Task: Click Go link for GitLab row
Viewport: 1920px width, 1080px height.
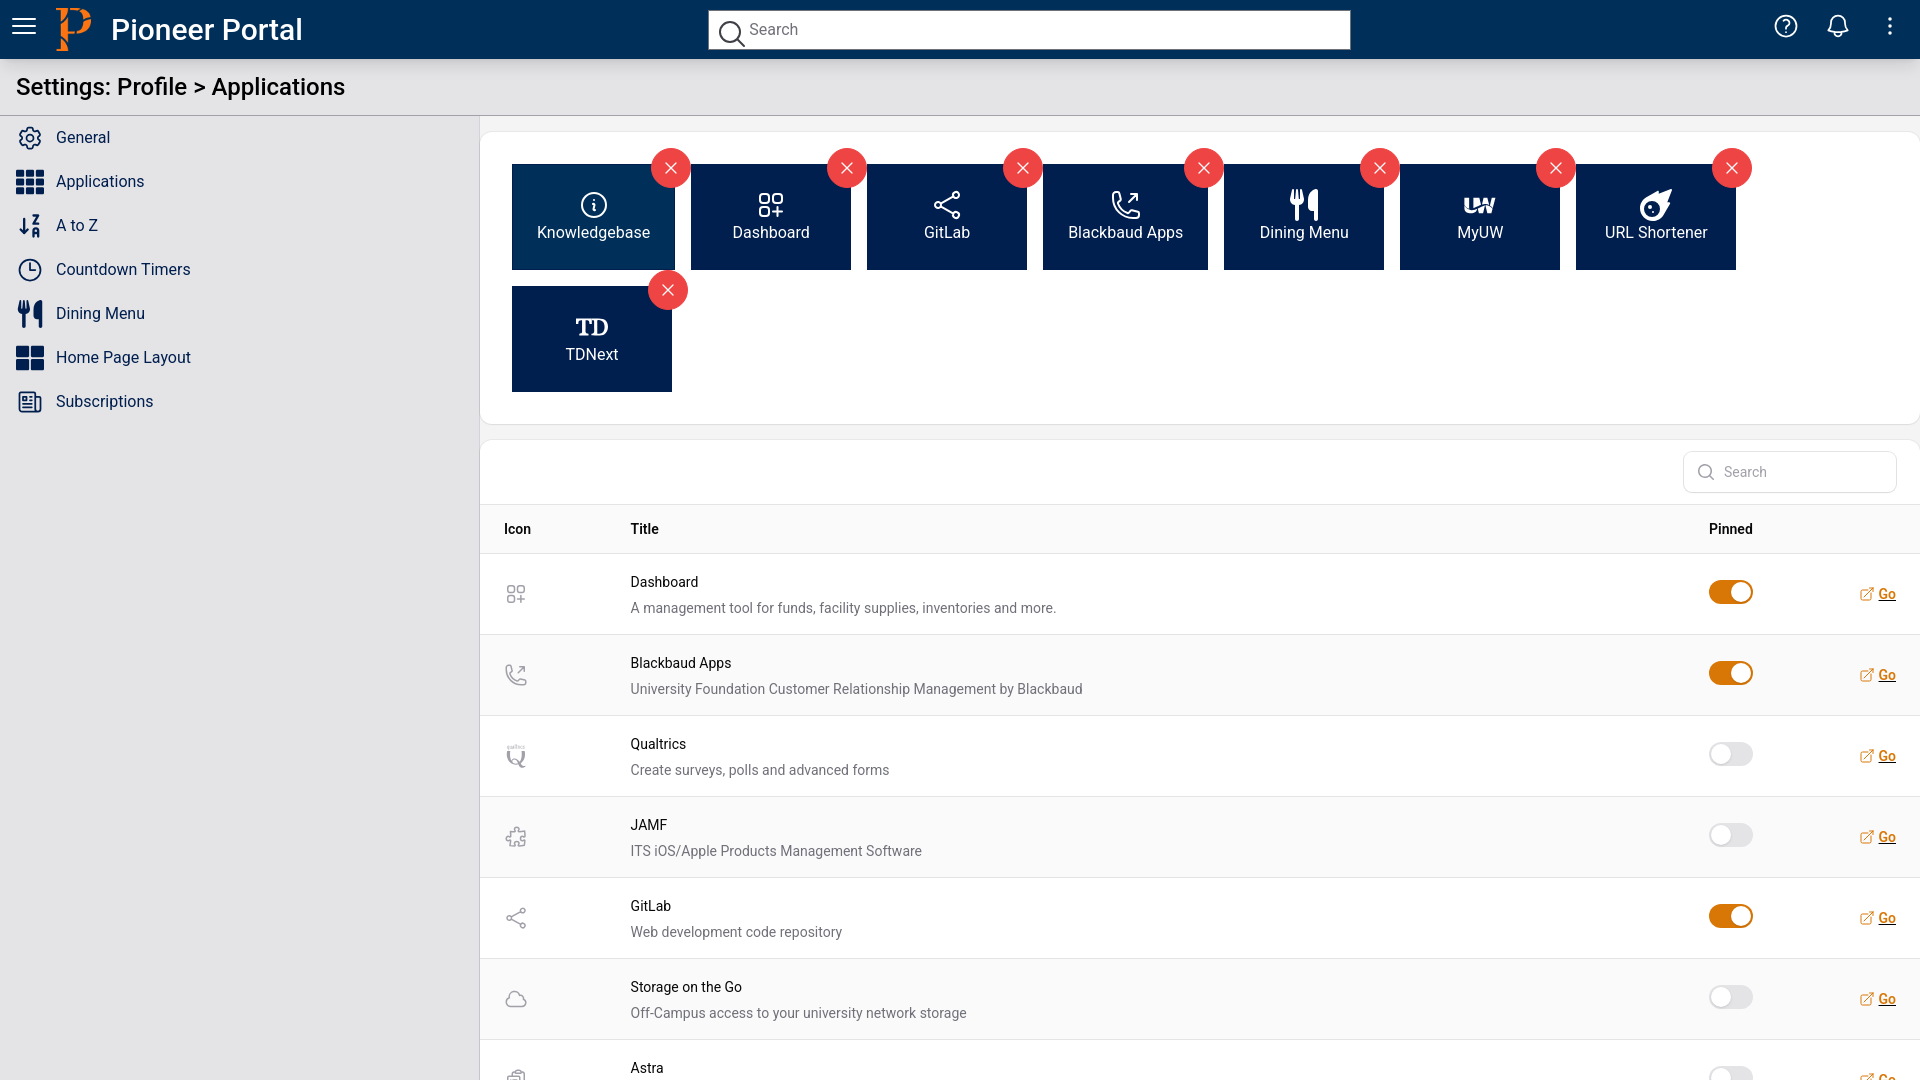Action: pyautogui.click(x=1878, y=918)
